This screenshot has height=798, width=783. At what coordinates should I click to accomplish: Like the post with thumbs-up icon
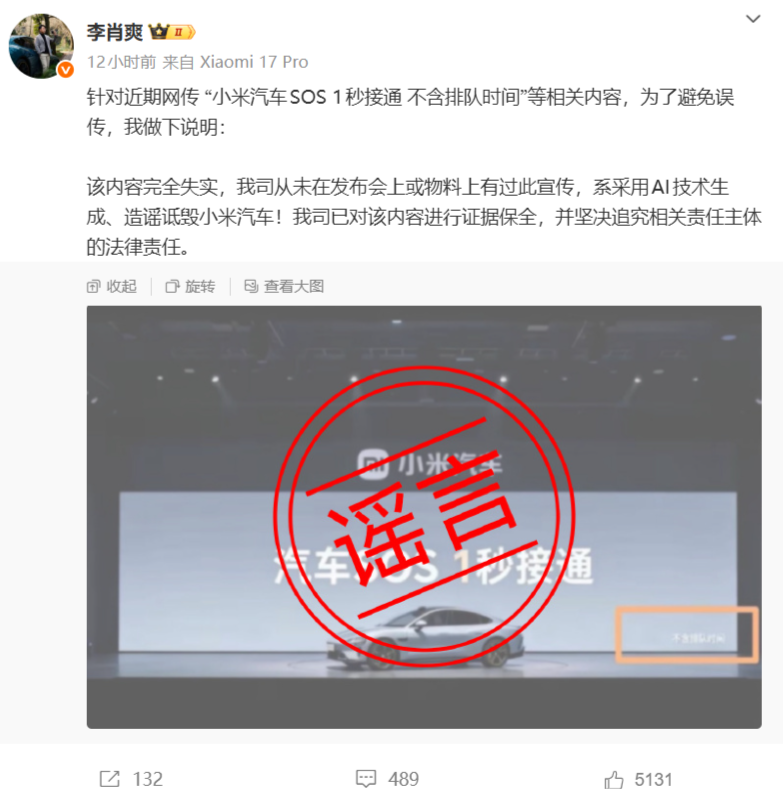coord(614,779)
